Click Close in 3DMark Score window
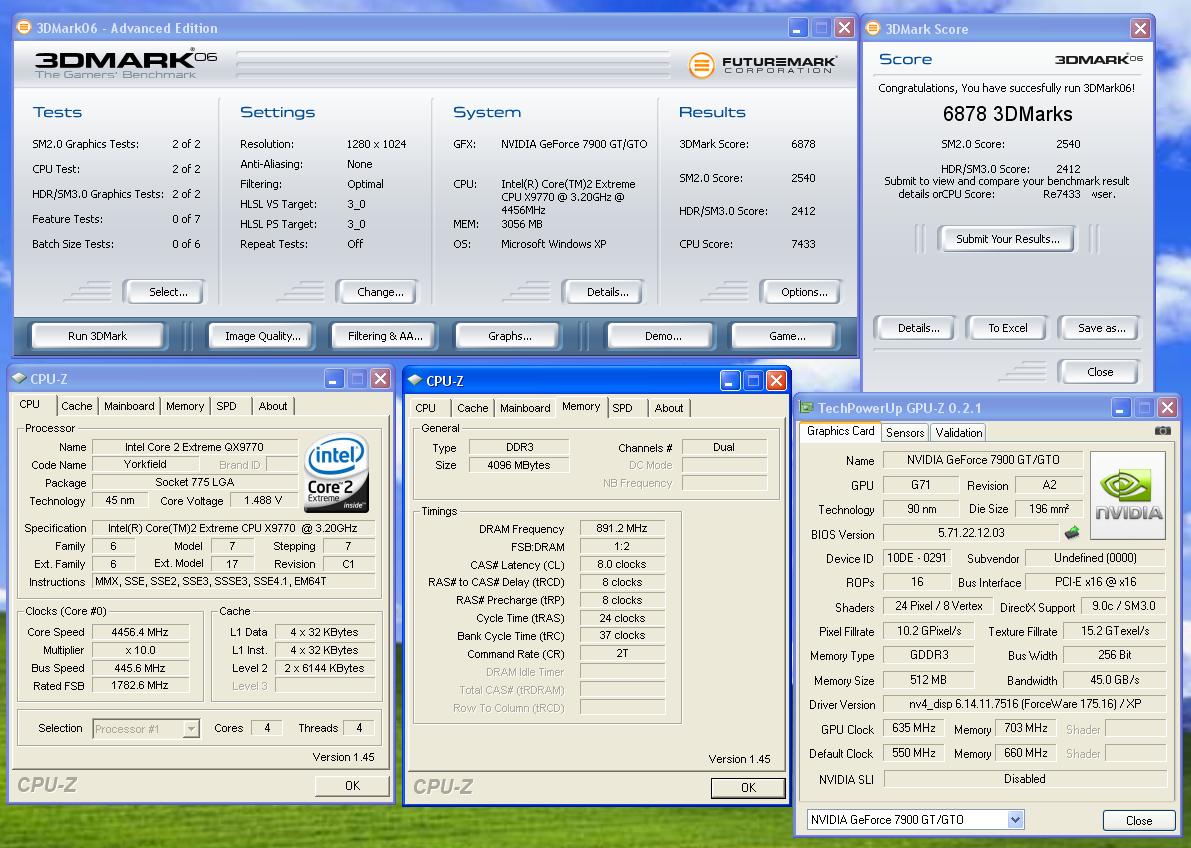 [x=1100, y=372]
